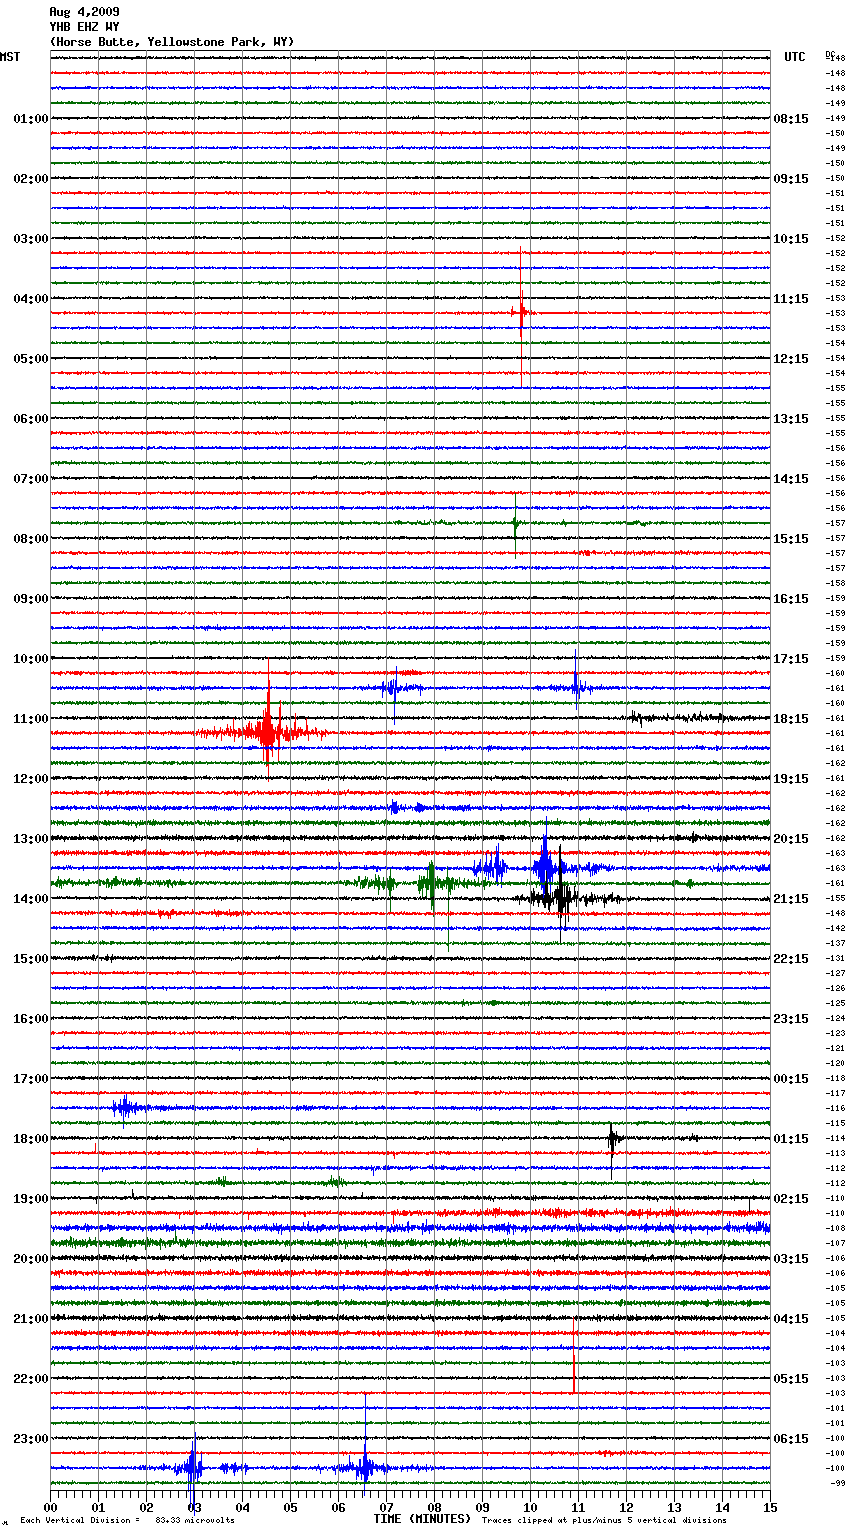This screenshot has width=850, height=1534.
Task: Click the '02:00' MST hour label
Action: click(30, 179)
